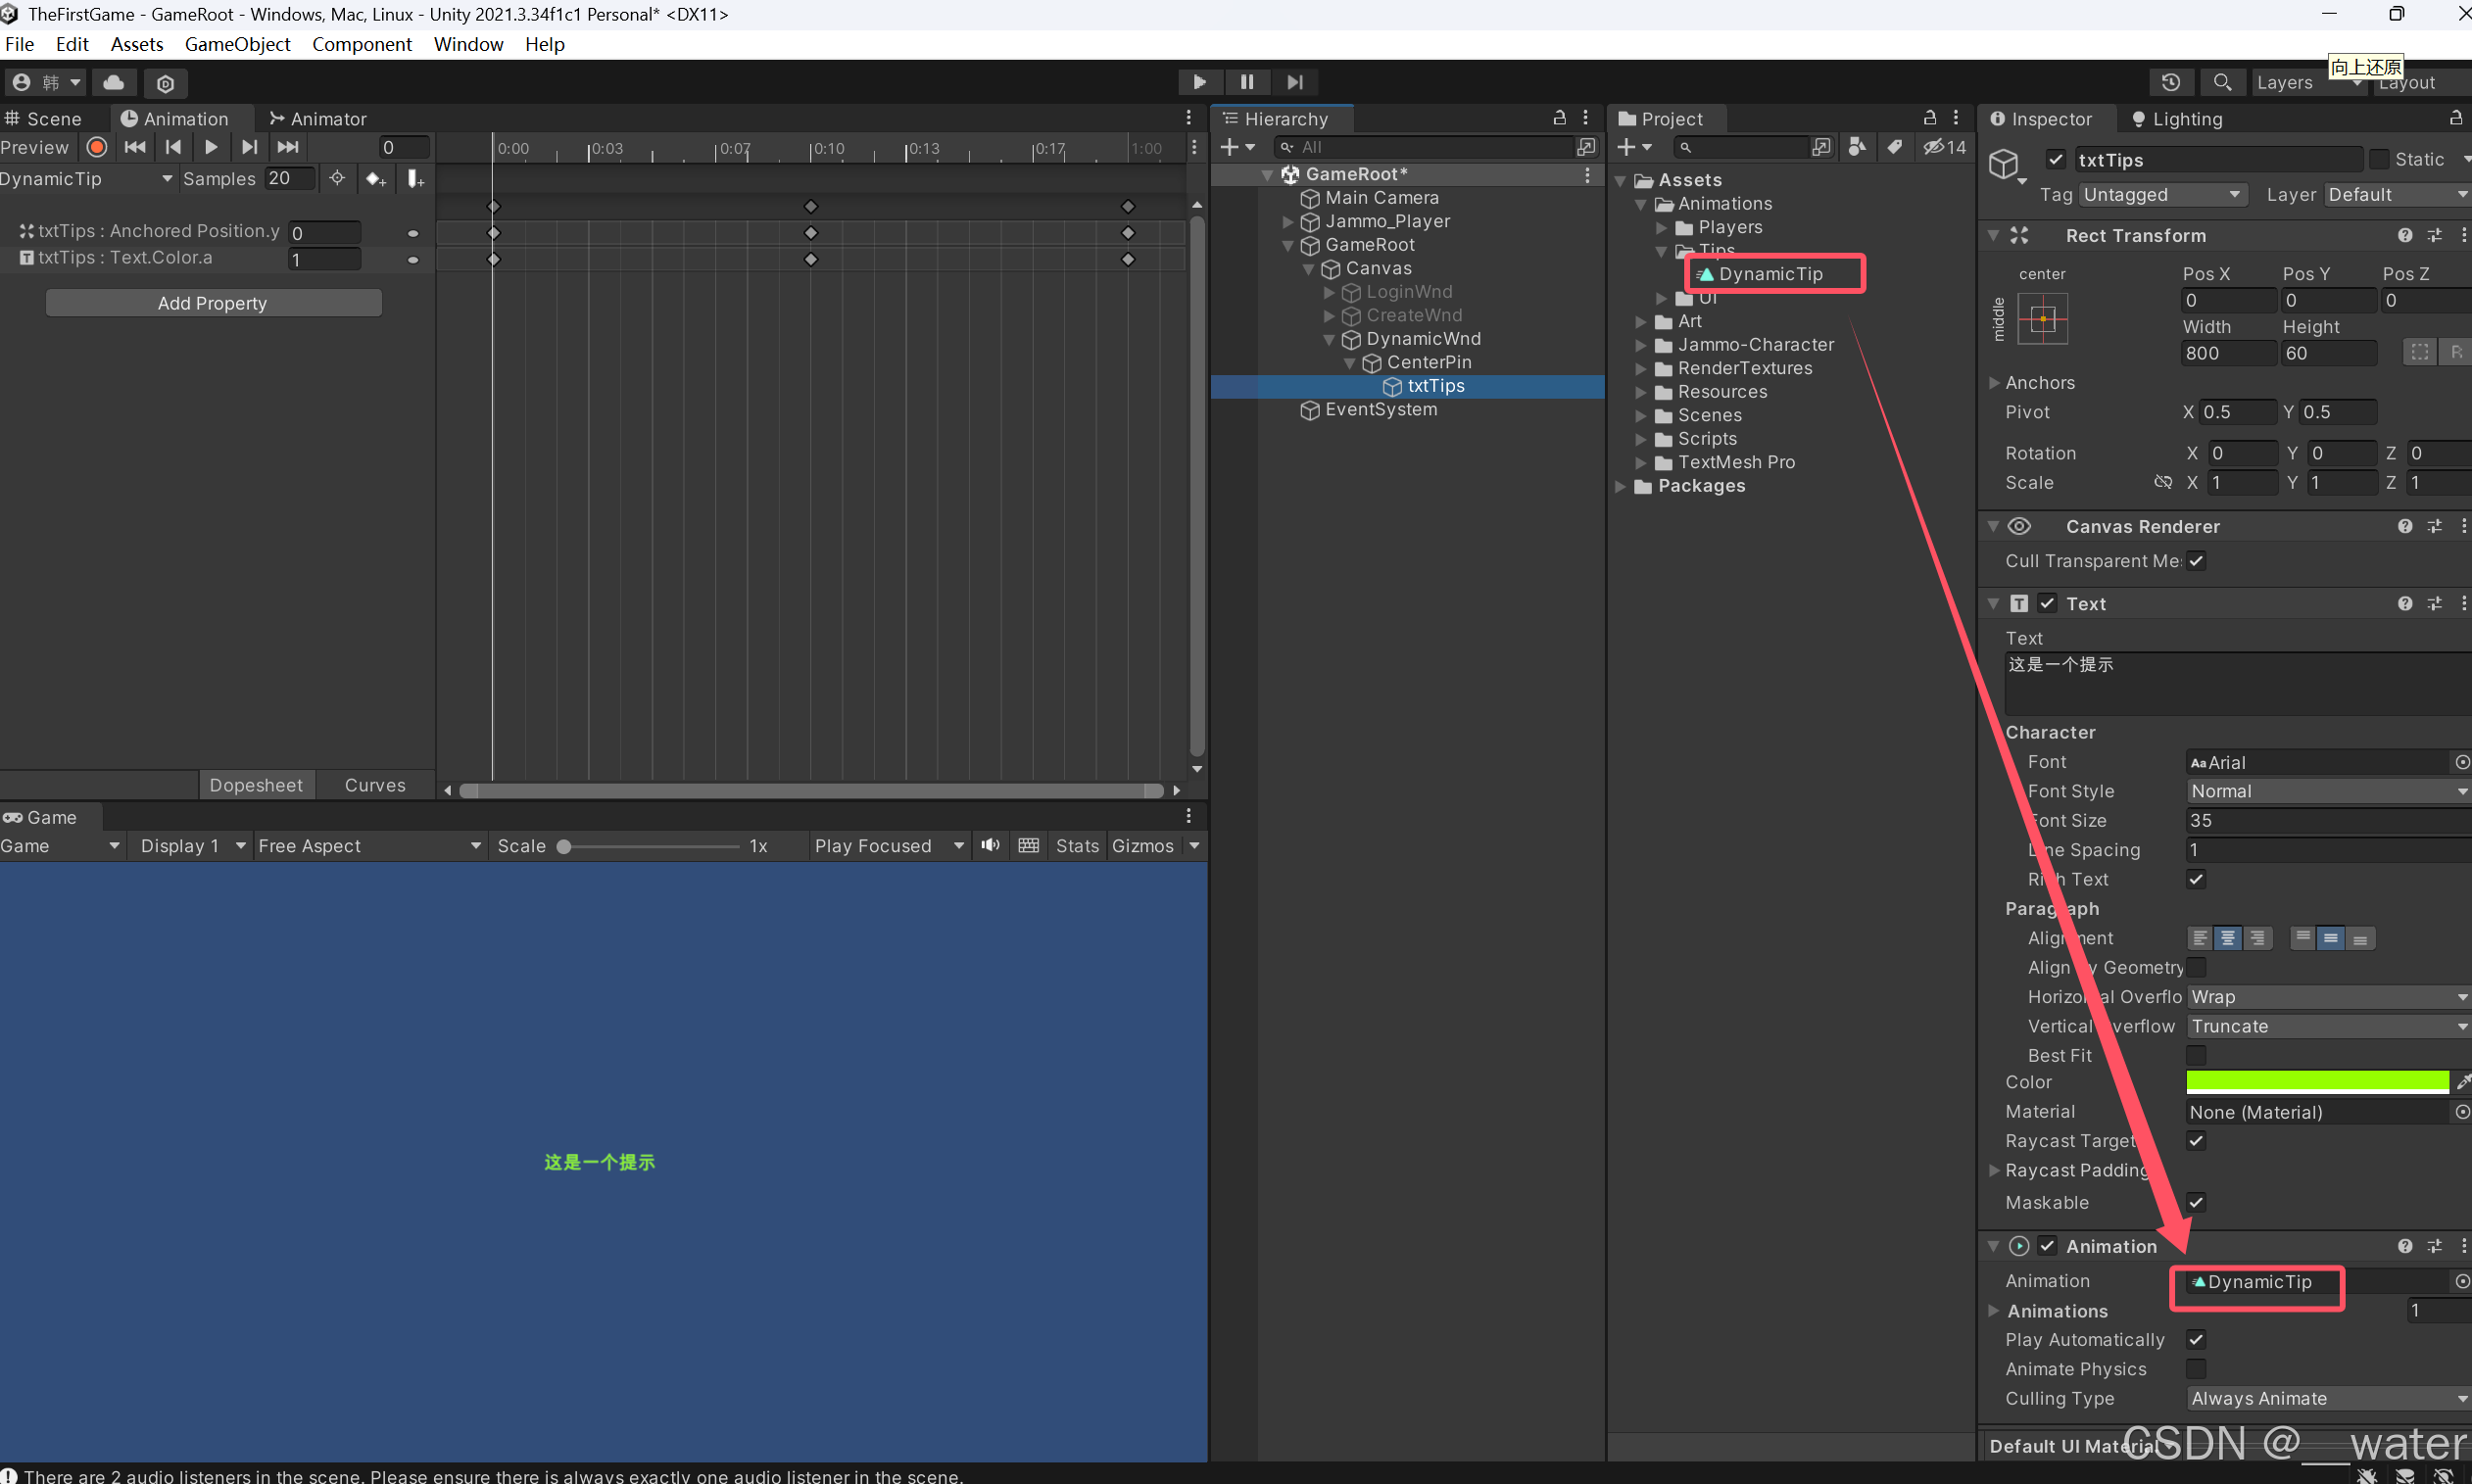The image size is (2472, 1484).
Task: Click the add animation event icon
Action: tap(415, 179)
